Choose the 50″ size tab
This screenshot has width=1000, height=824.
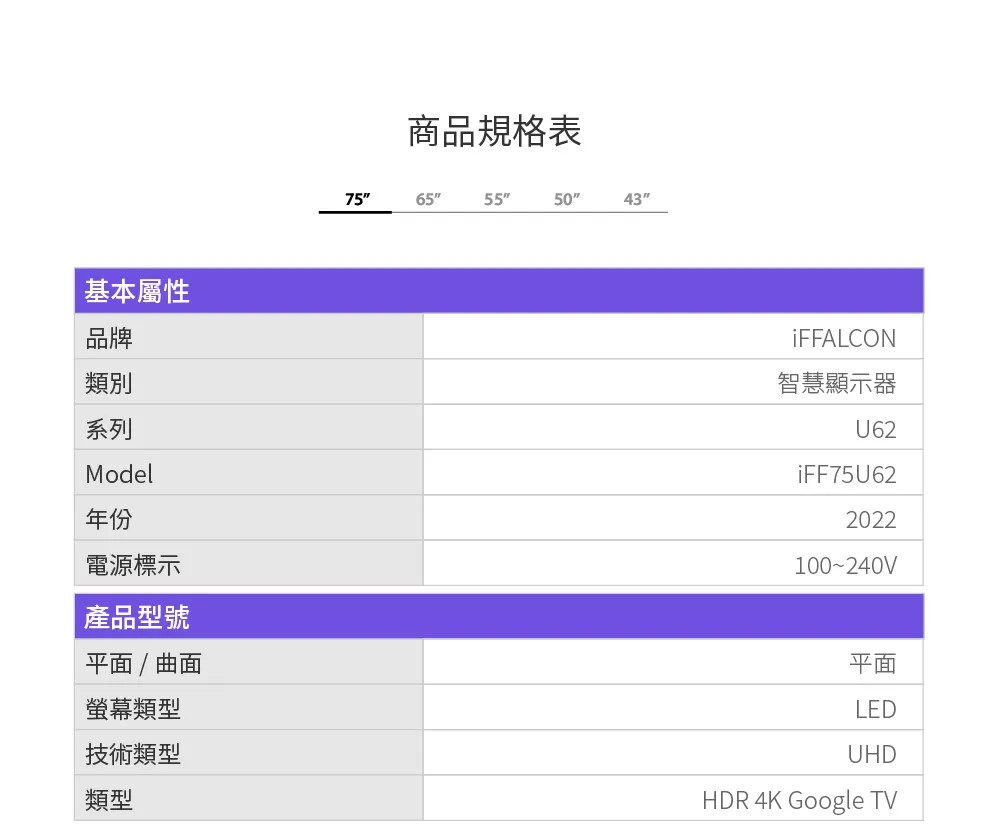(566, 200)
